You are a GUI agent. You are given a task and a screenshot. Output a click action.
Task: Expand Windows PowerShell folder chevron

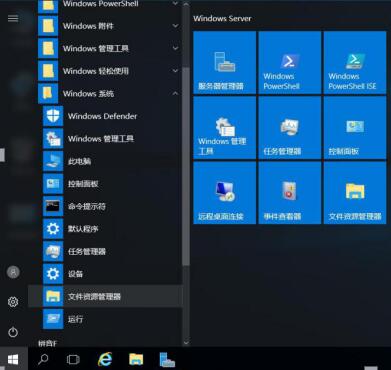(x=175, y=4)
